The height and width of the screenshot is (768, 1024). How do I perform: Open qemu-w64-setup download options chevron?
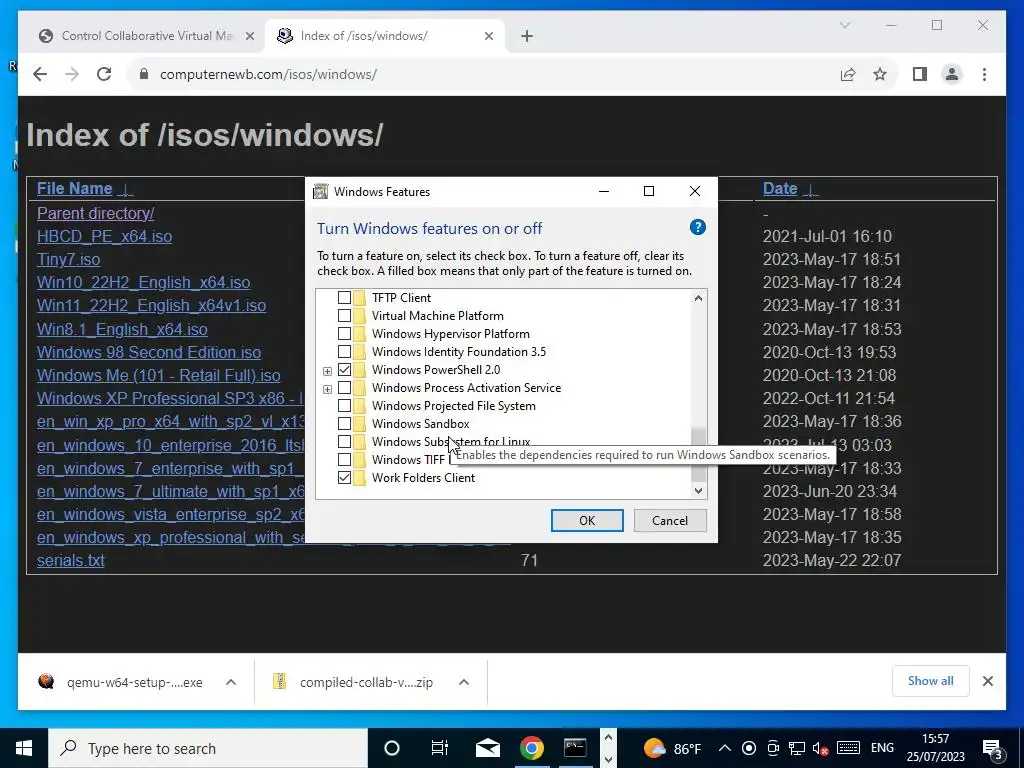coord(231,682)
